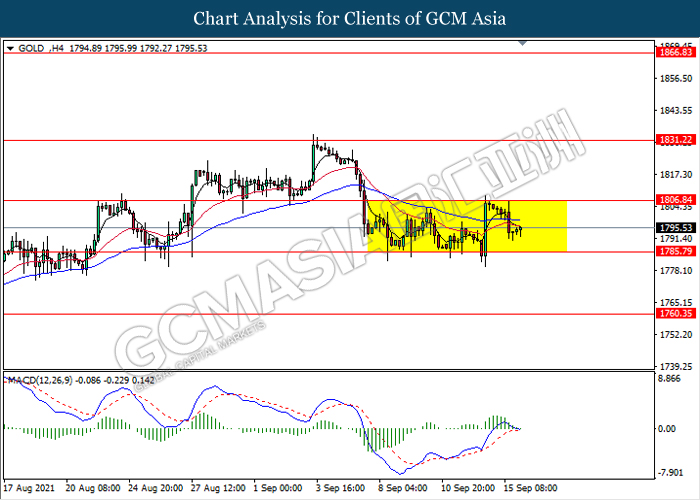This screenshot has height=500, width=700.
Task: Click the MACD scale value 0.00
Action: click(x=667, y=429)
